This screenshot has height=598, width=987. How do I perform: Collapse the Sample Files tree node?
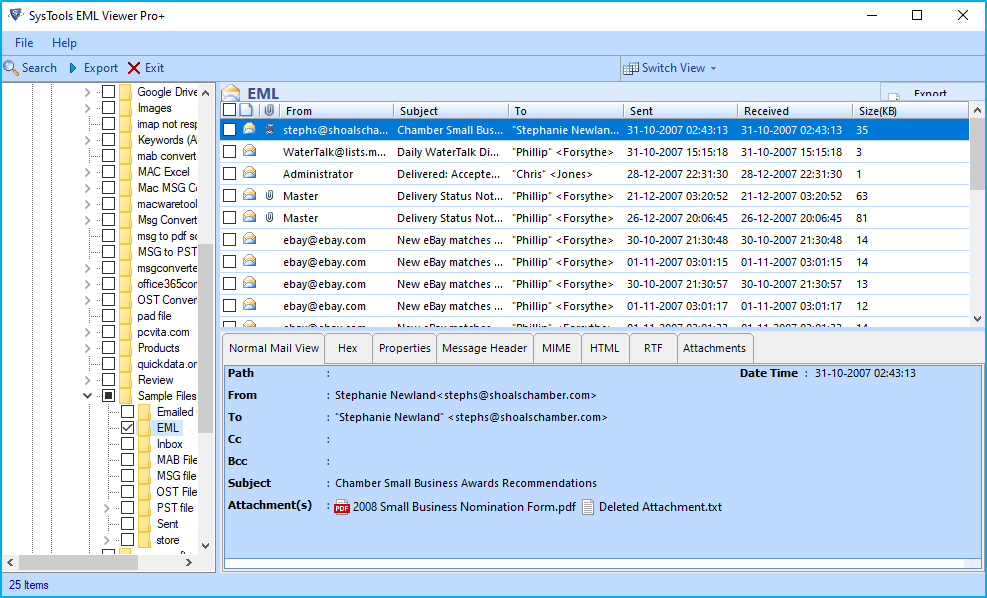(x=87, y=396)
